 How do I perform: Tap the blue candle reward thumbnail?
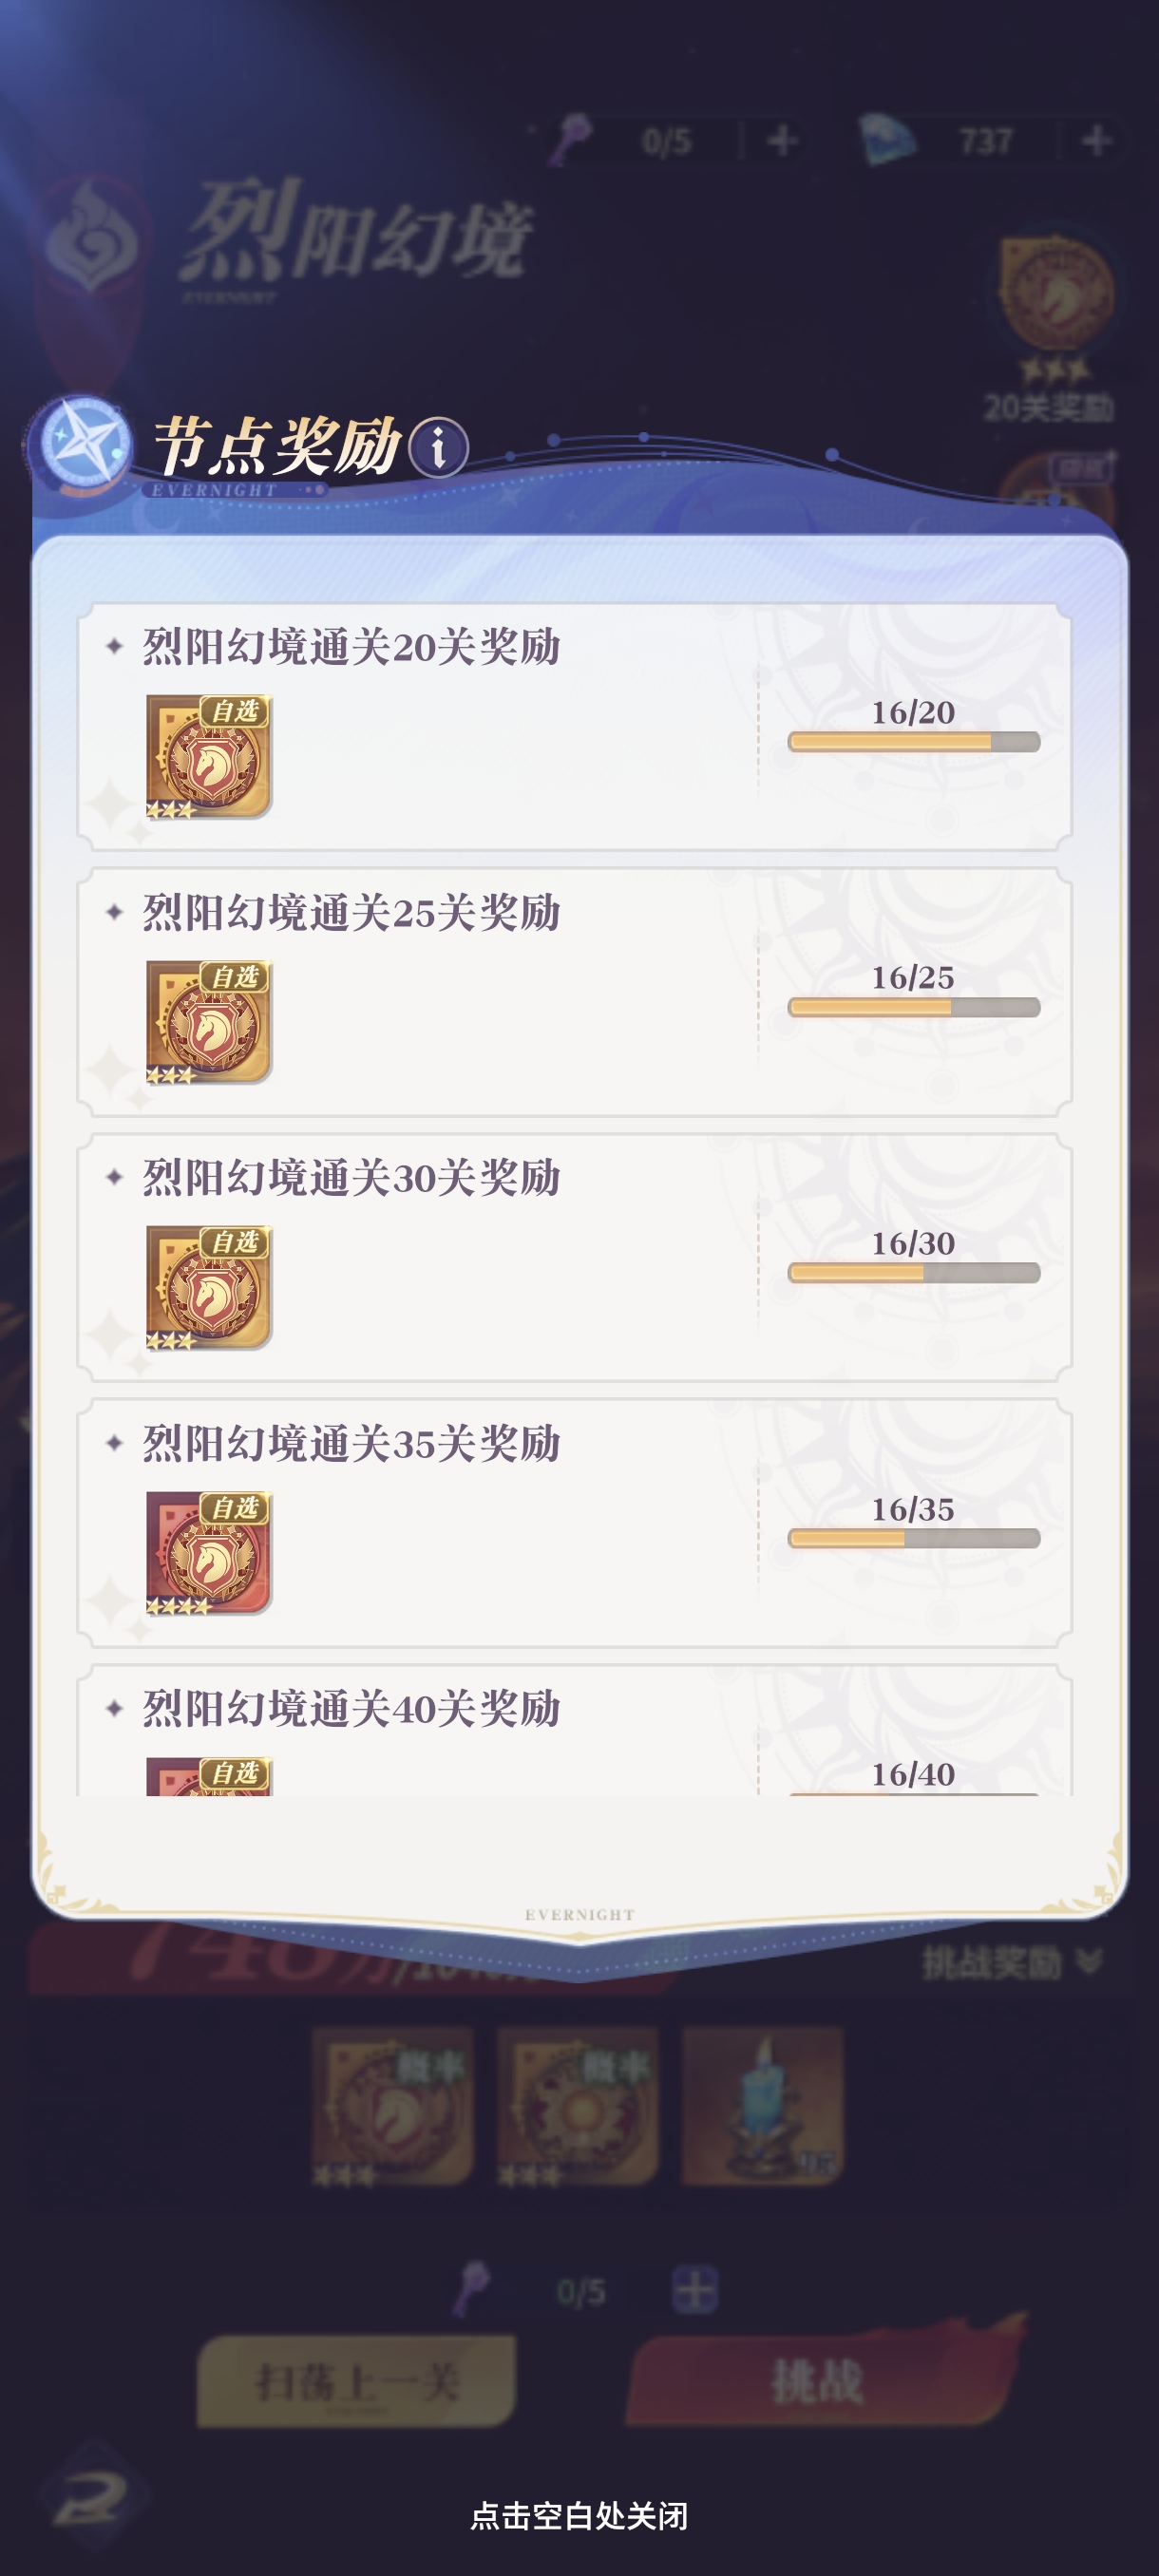[x=763, y=2106]
